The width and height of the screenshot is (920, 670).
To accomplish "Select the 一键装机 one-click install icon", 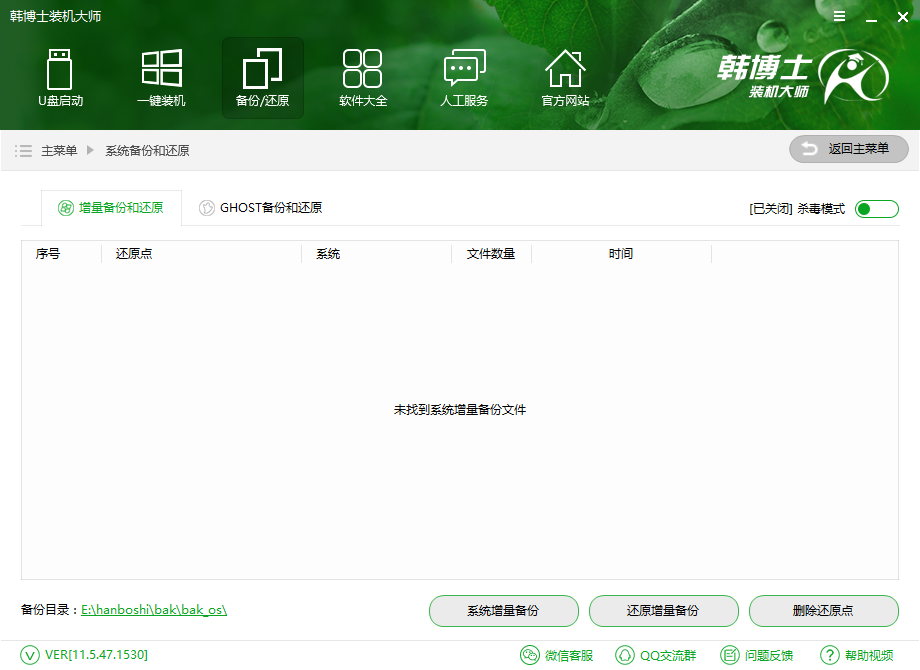I will click(161, 77).
